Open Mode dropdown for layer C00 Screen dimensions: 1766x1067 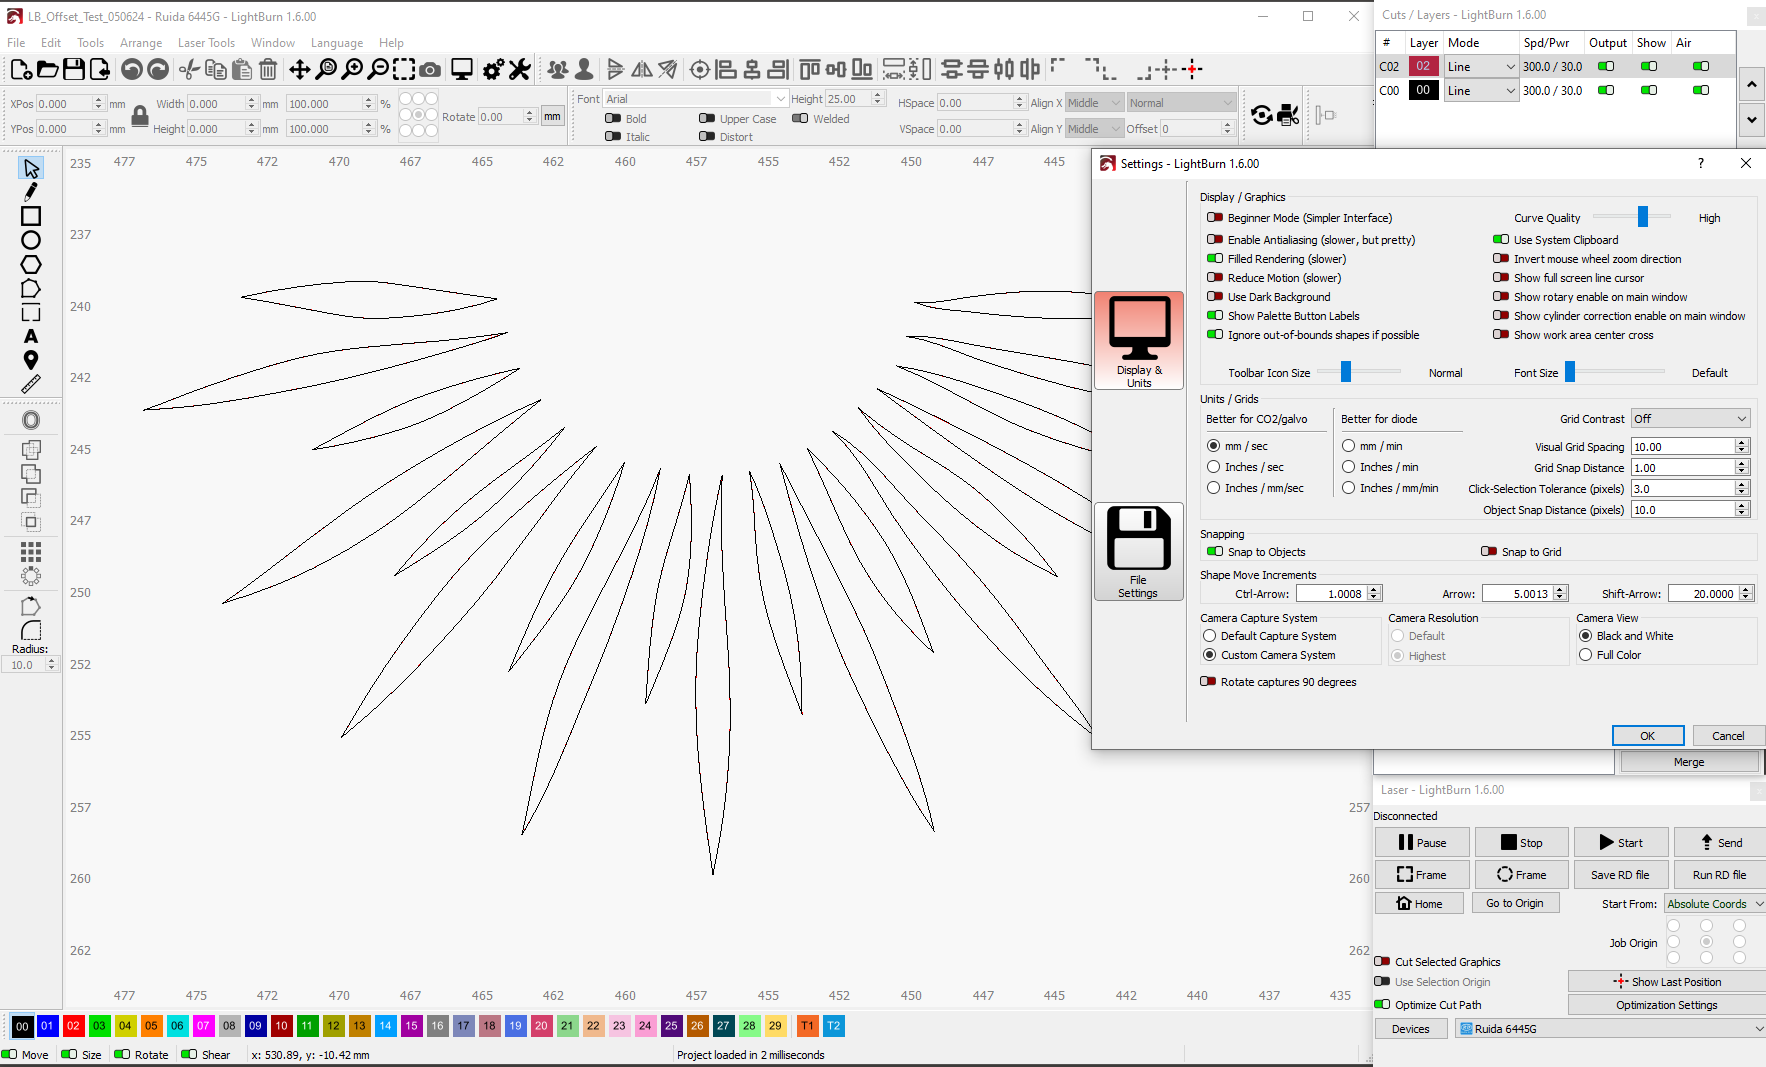1482,91
